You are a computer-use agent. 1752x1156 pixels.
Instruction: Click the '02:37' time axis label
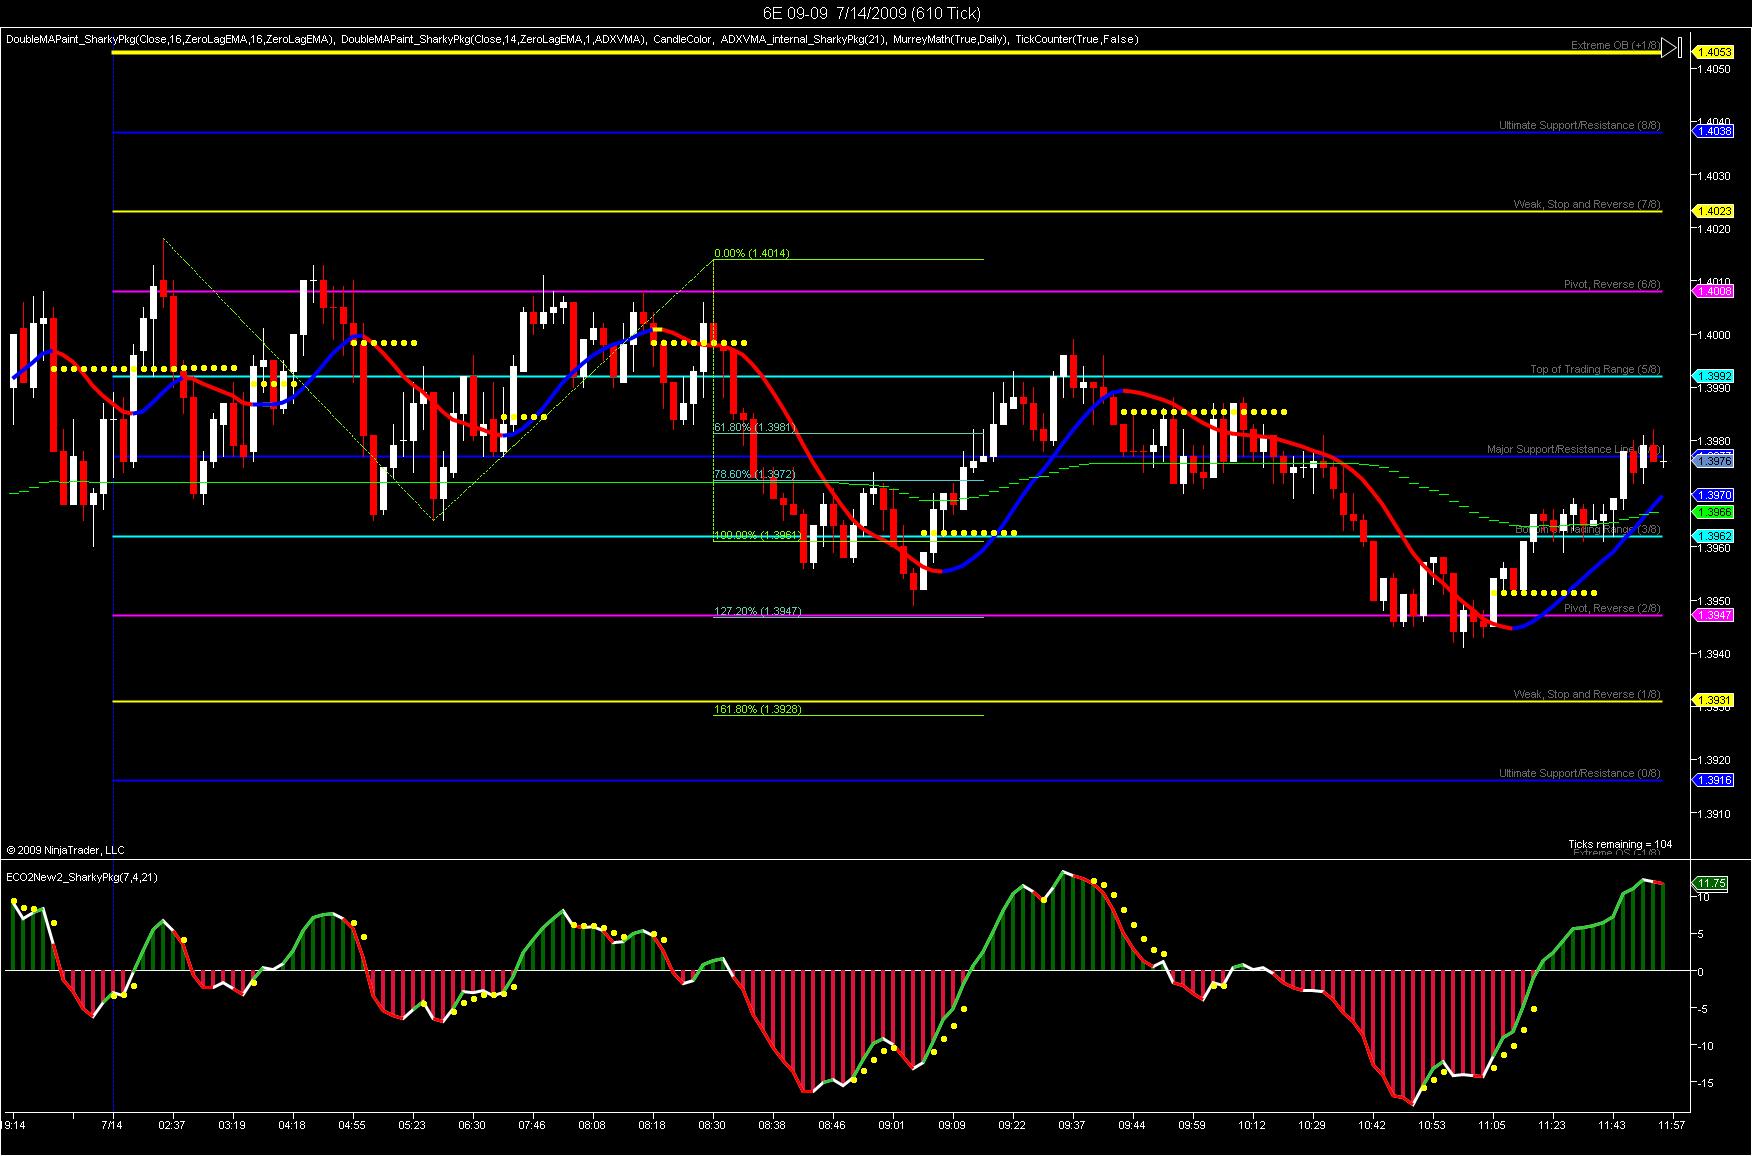point(172,1125)
